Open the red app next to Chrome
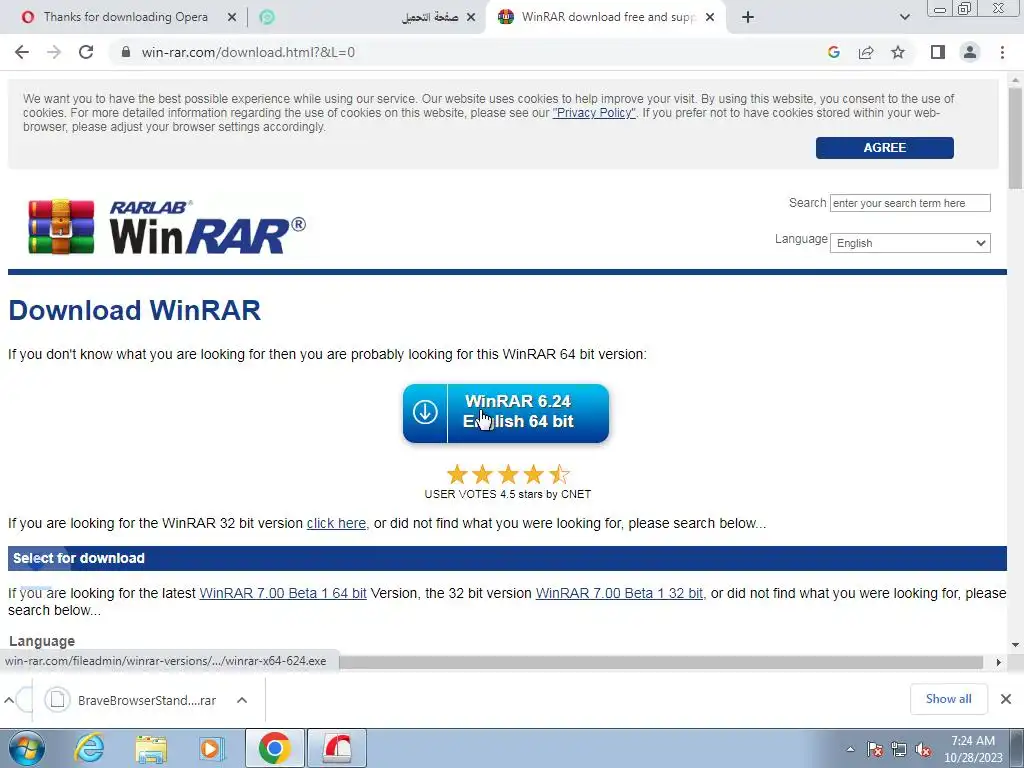The width and height of the screenshot is (1024, 768). (x=337, y=748)
